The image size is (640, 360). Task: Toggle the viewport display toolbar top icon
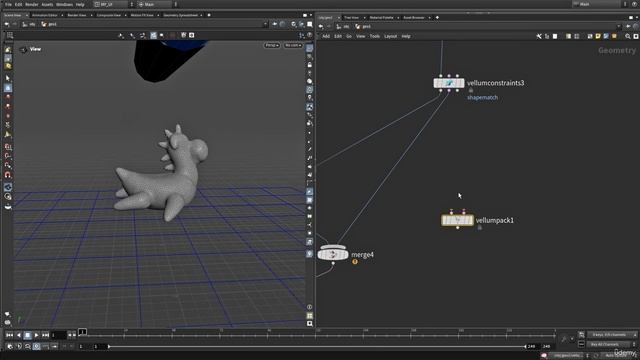point(310,48)
